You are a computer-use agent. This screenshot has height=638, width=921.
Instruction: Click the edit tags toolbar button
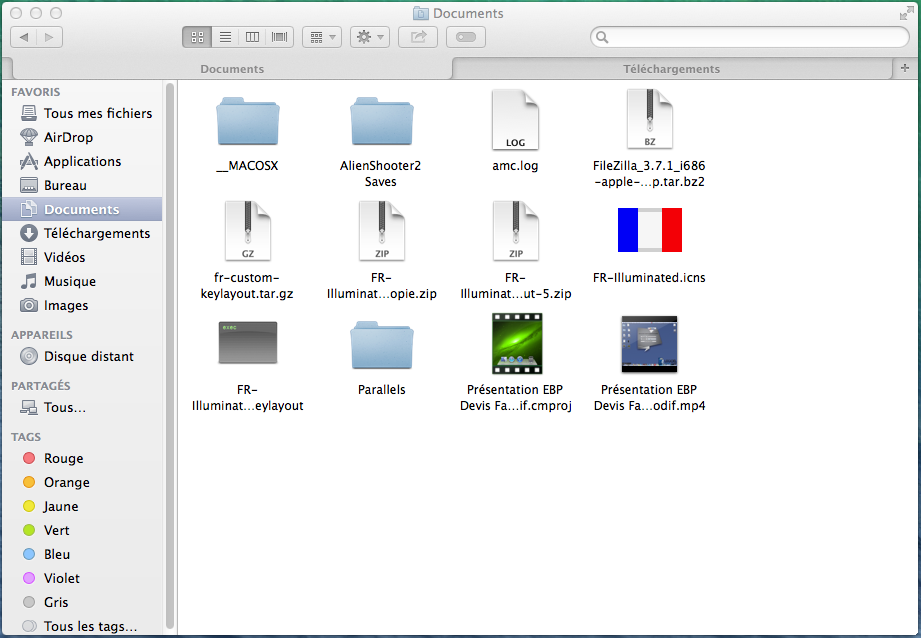(x=466, y=37)
